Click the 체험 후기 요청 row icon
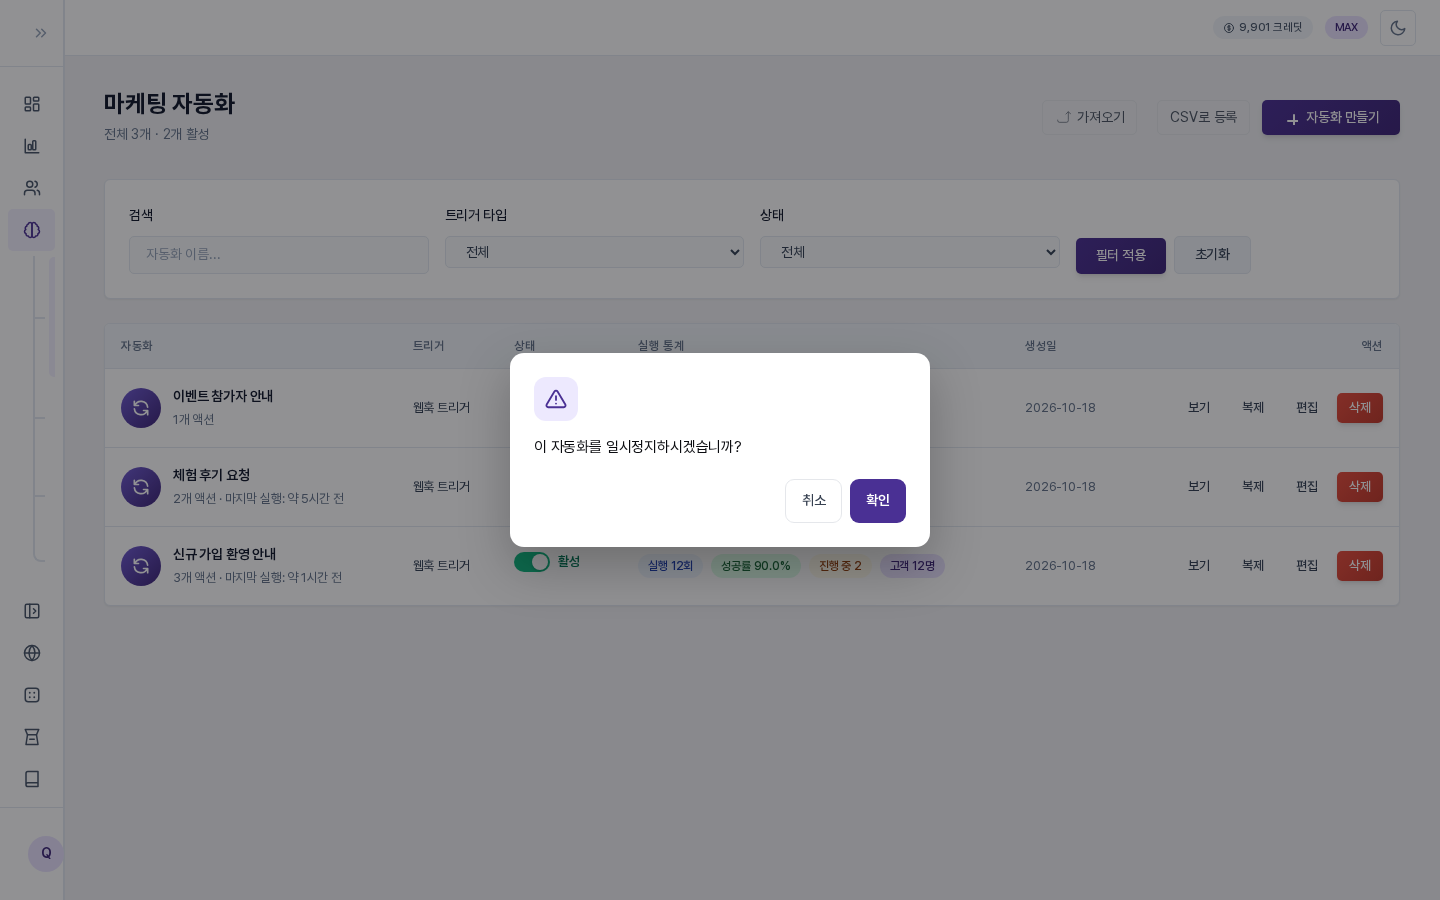 [141, 487]
